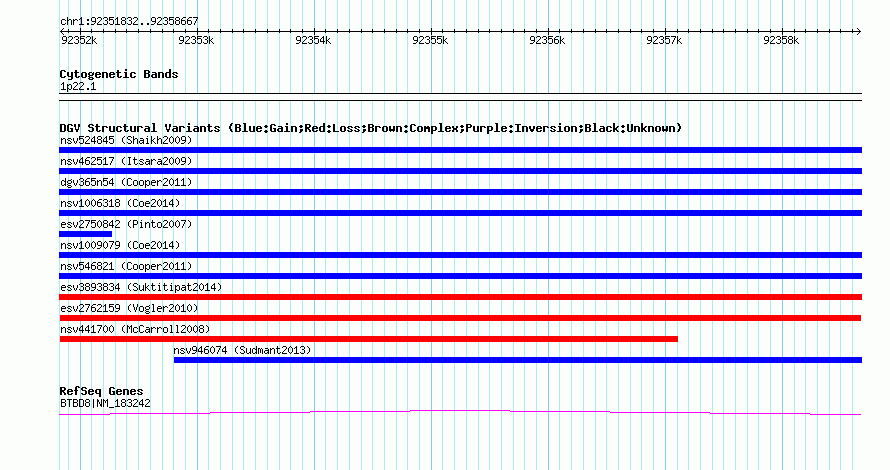Click the dgv365n54 (Cooper2011) label
This screenshot has height=470, width=890.
126,182
